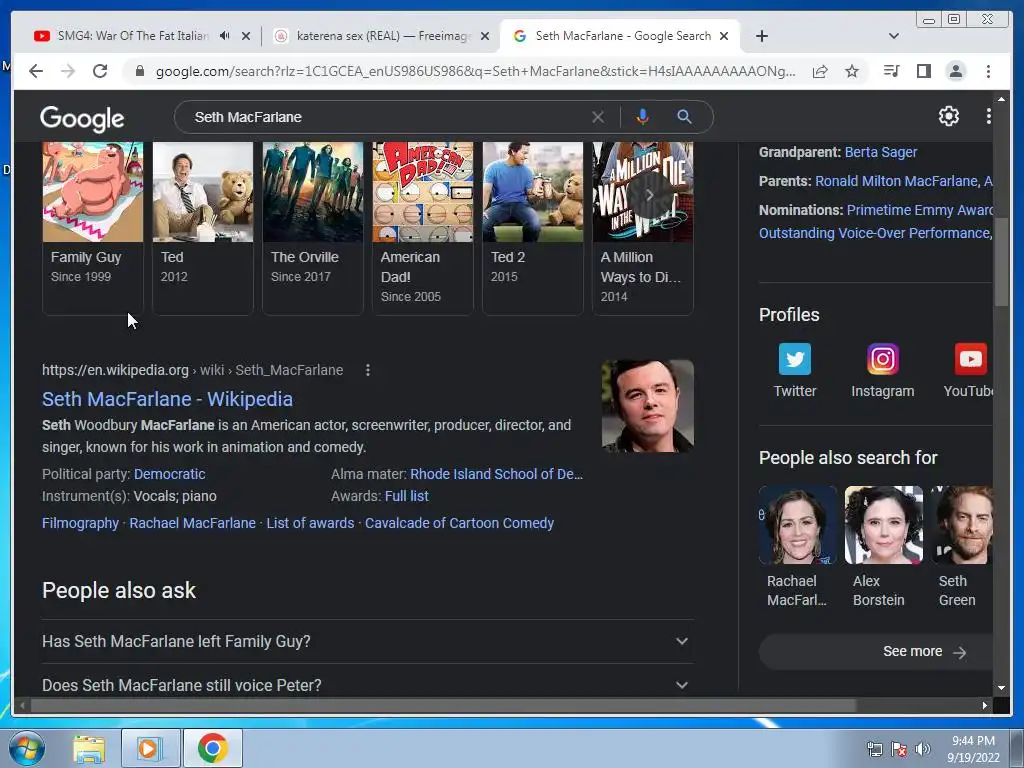This screenshot has height=768, width=1024.
Task: Open the Seth MacFarlane - Wikipedia link
Action: click(167, 399)
